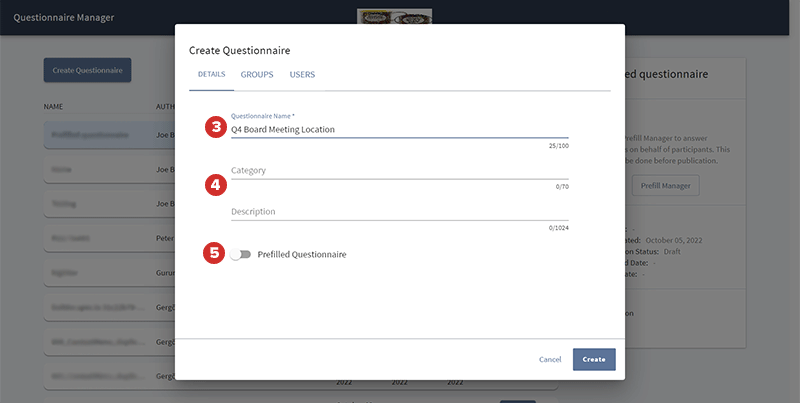Viewport: 800px width, 403px height.
Task: Click the red step 5 marker
Action: [x=213, y=253]
